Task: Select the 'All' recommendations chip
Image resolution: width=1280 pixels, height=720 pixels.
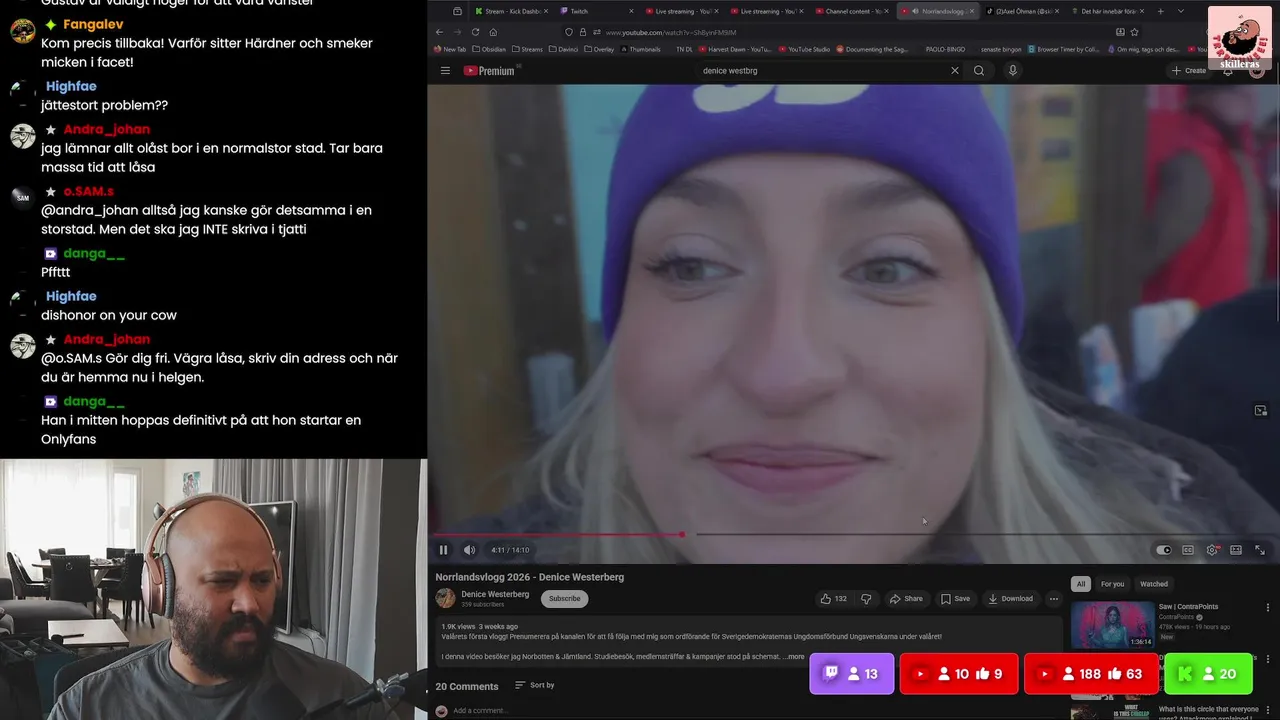Action: pyautogui.click(x=1081, y=584)
